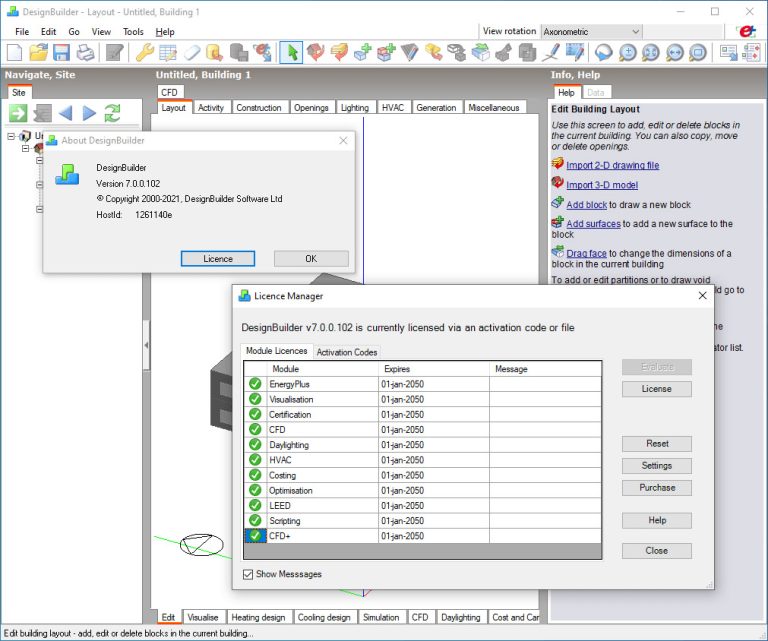Click Close button in Licence Manager
Screen dimensions: 768x641
pyautogui.click(x=656, y=551)
